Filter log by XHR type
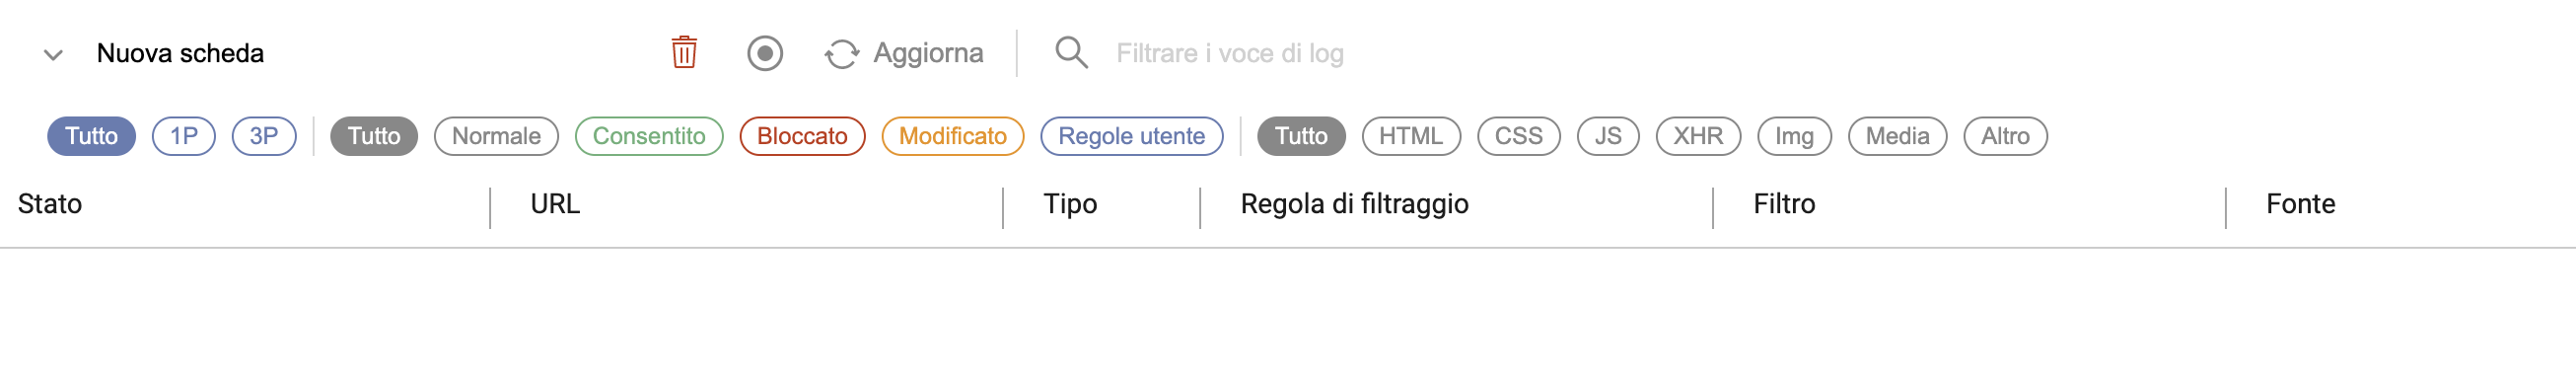2576x383 pixels. pos(1697,136)
